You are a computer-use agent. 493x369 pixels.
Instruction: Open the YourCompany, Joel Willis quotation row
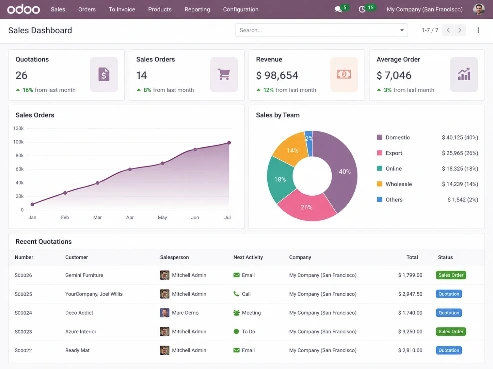246,294
